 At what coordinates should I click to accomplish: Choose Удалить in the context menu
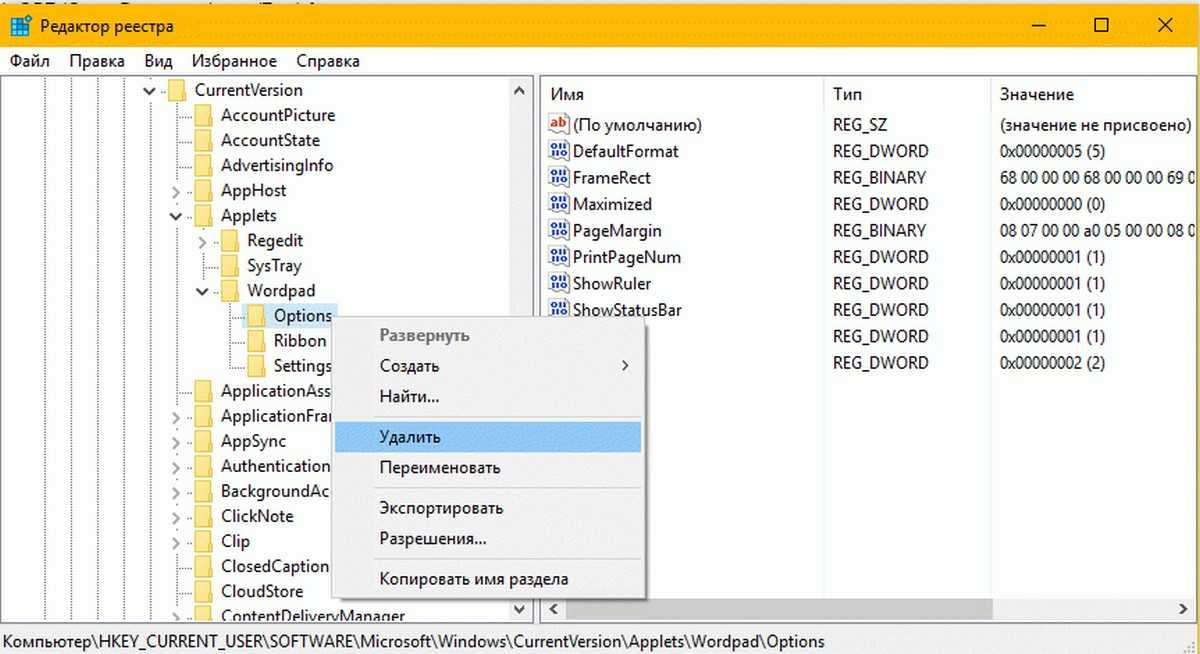410,437
